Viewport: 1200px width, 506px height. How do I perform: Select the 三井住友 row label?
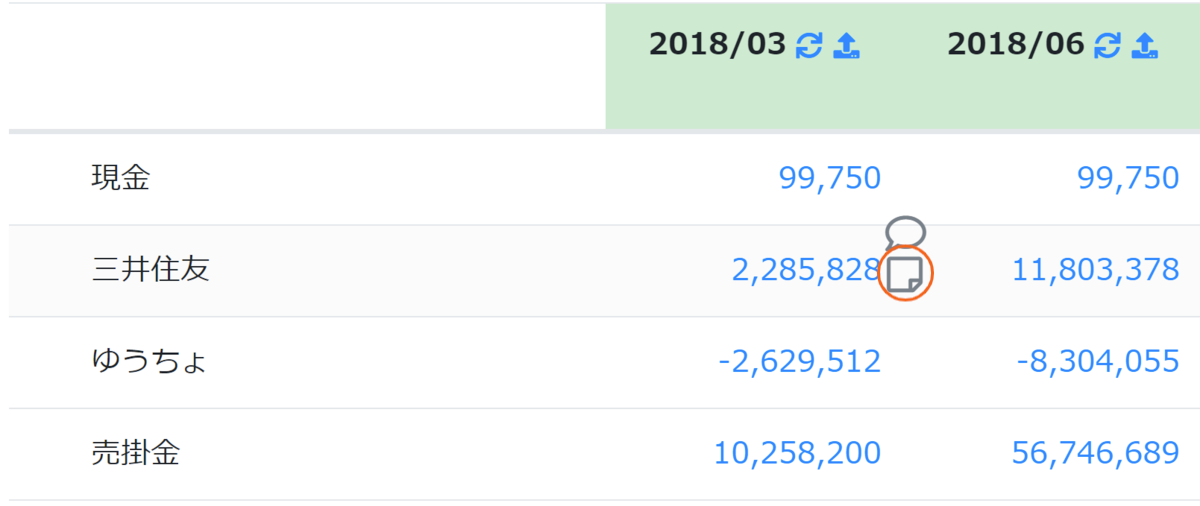(x=150, y=271)
